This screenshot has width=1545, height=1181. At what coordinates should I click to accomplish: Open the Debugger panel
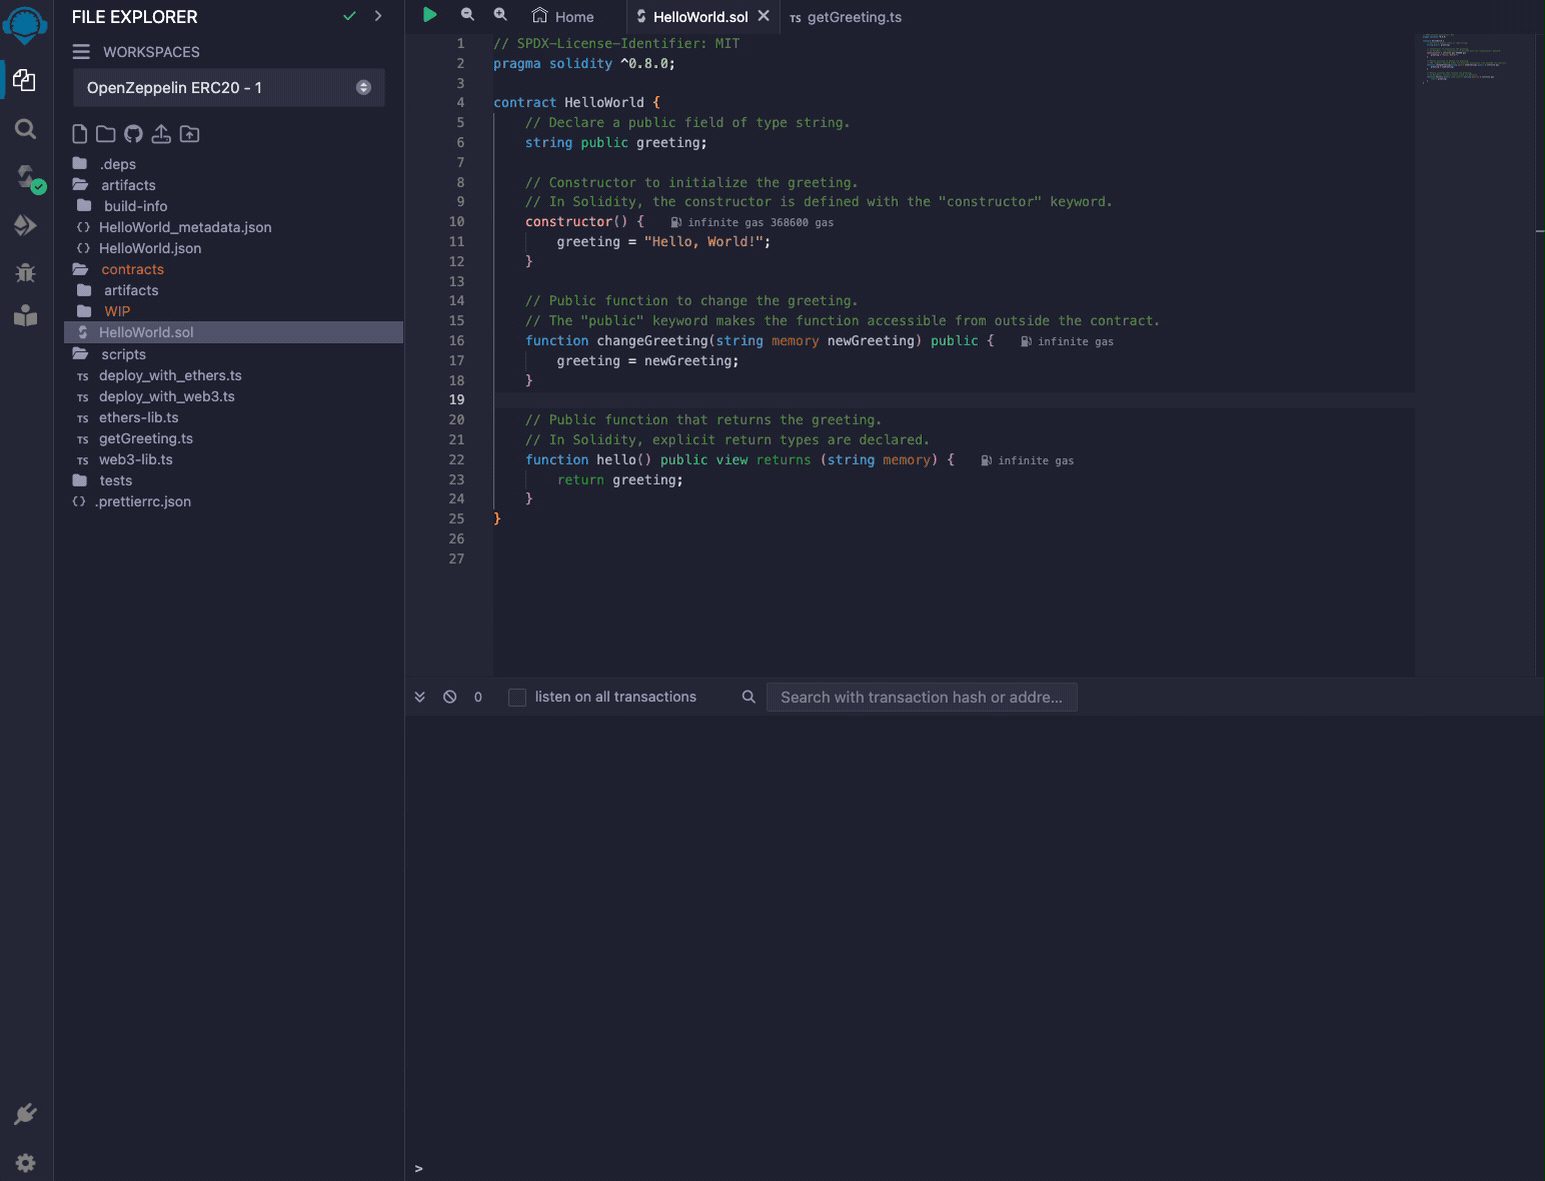(x=25, y=272)
